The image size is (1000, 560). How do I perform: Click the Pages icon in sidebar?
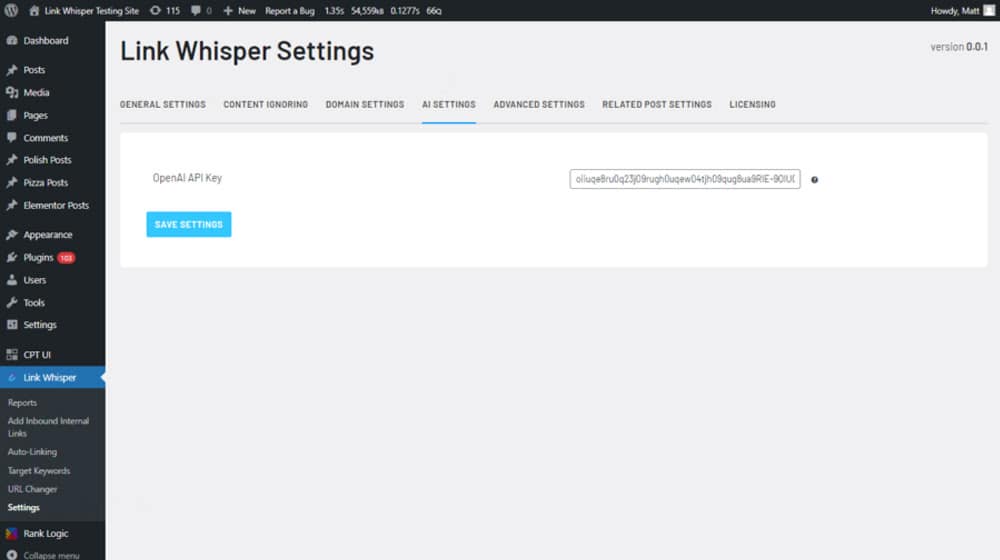tap(11, 115)
